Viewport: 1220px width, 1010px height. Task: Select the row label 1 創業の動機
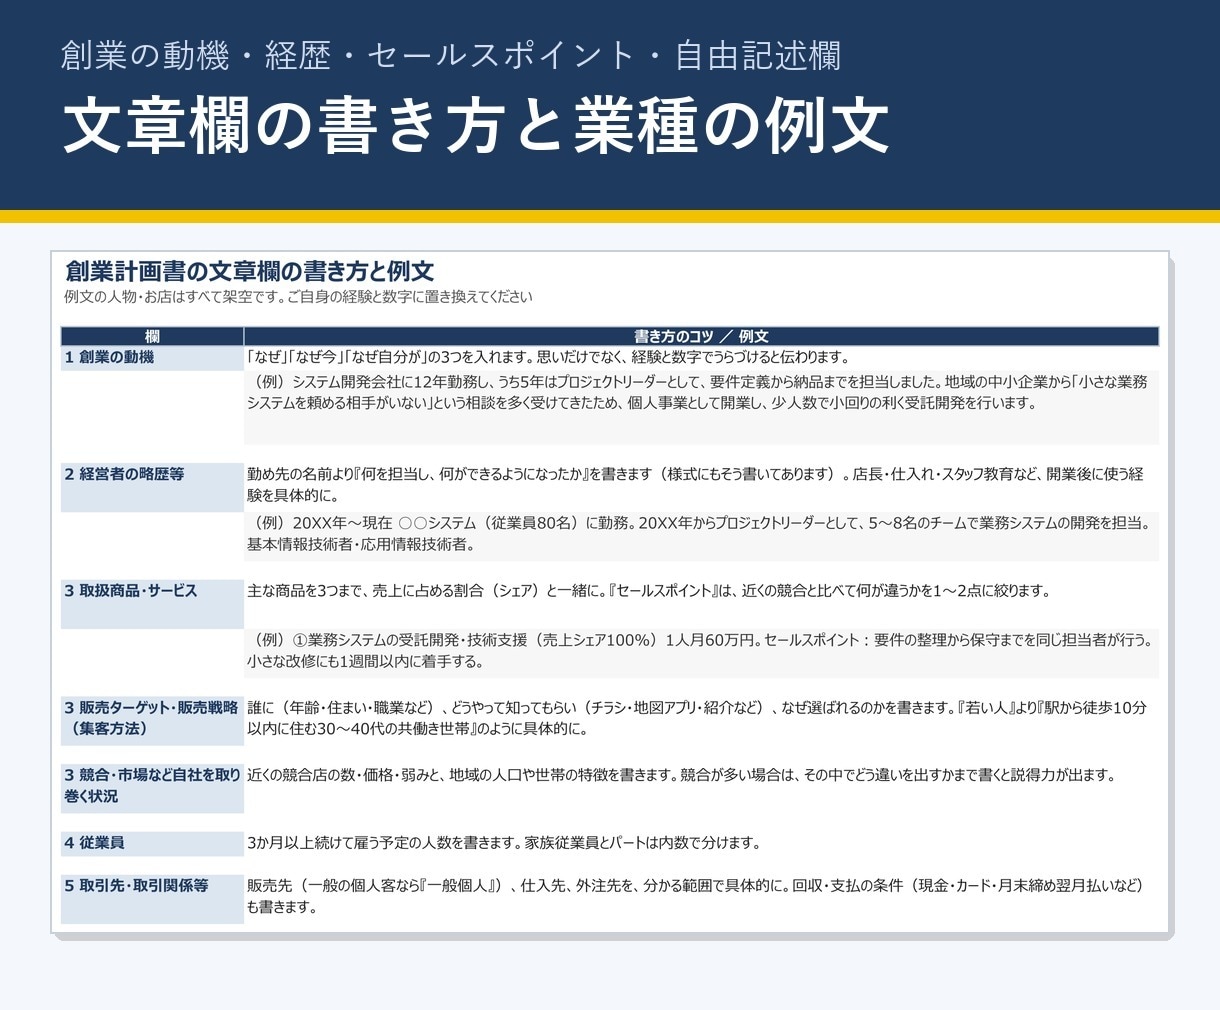click(x=152, y=358)
